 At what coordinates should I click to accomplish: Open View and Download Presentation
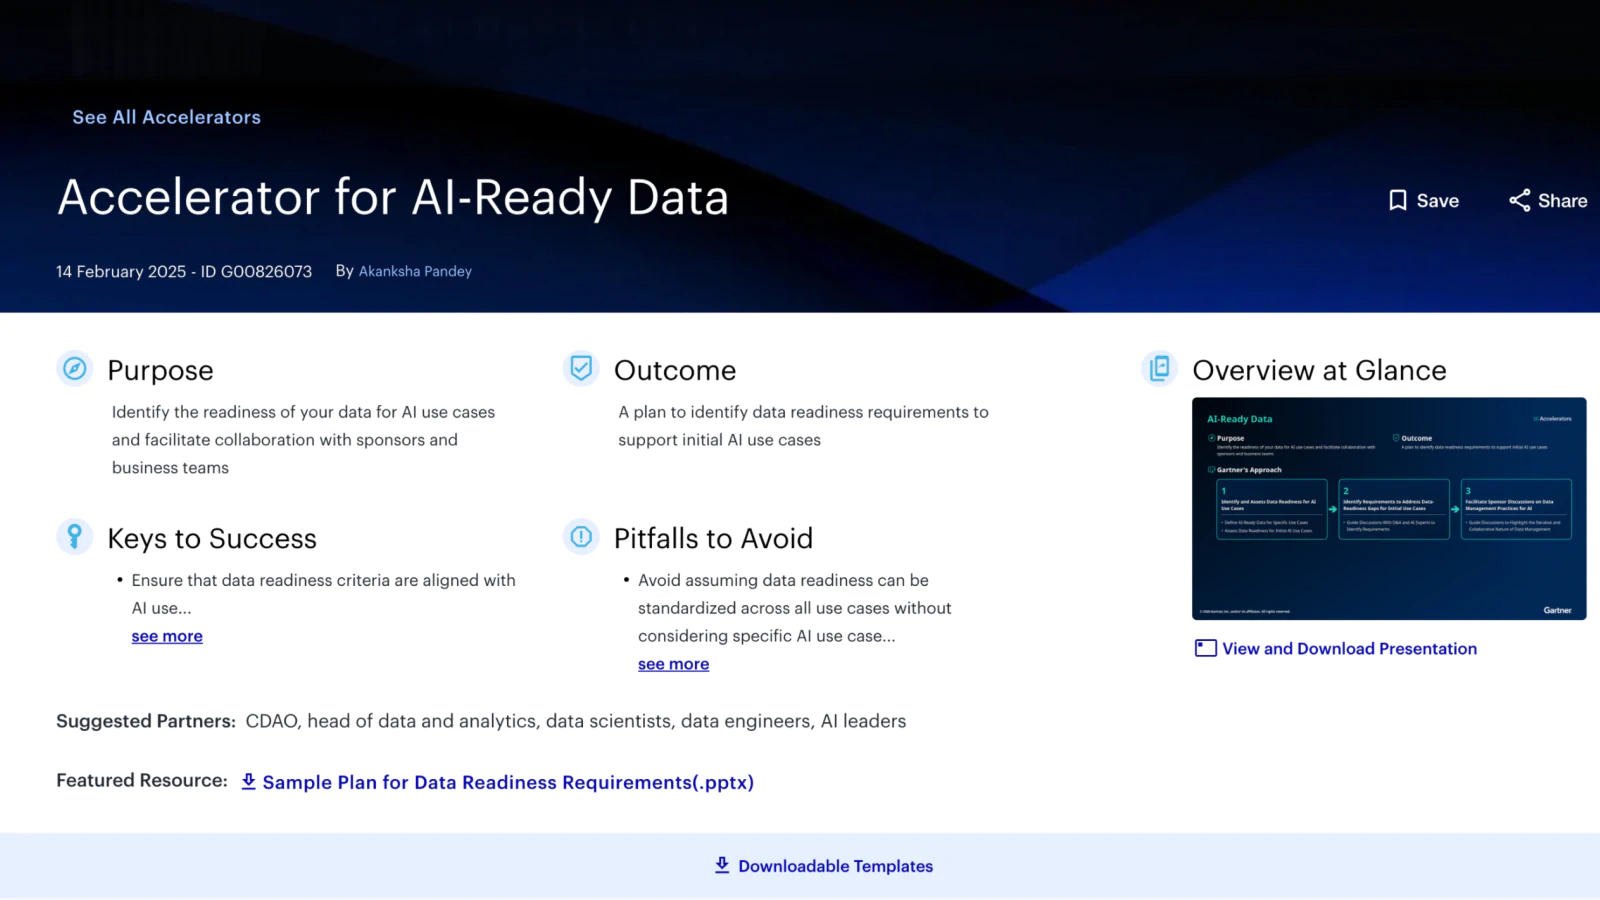pyautogui.click(x=1349, y=648)
